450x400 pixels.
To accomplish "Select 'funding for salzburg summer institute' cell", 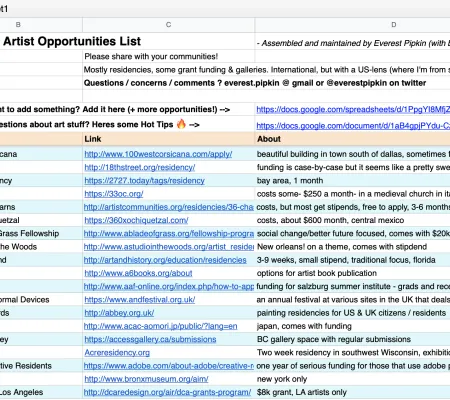I will (x=352, y=286).
